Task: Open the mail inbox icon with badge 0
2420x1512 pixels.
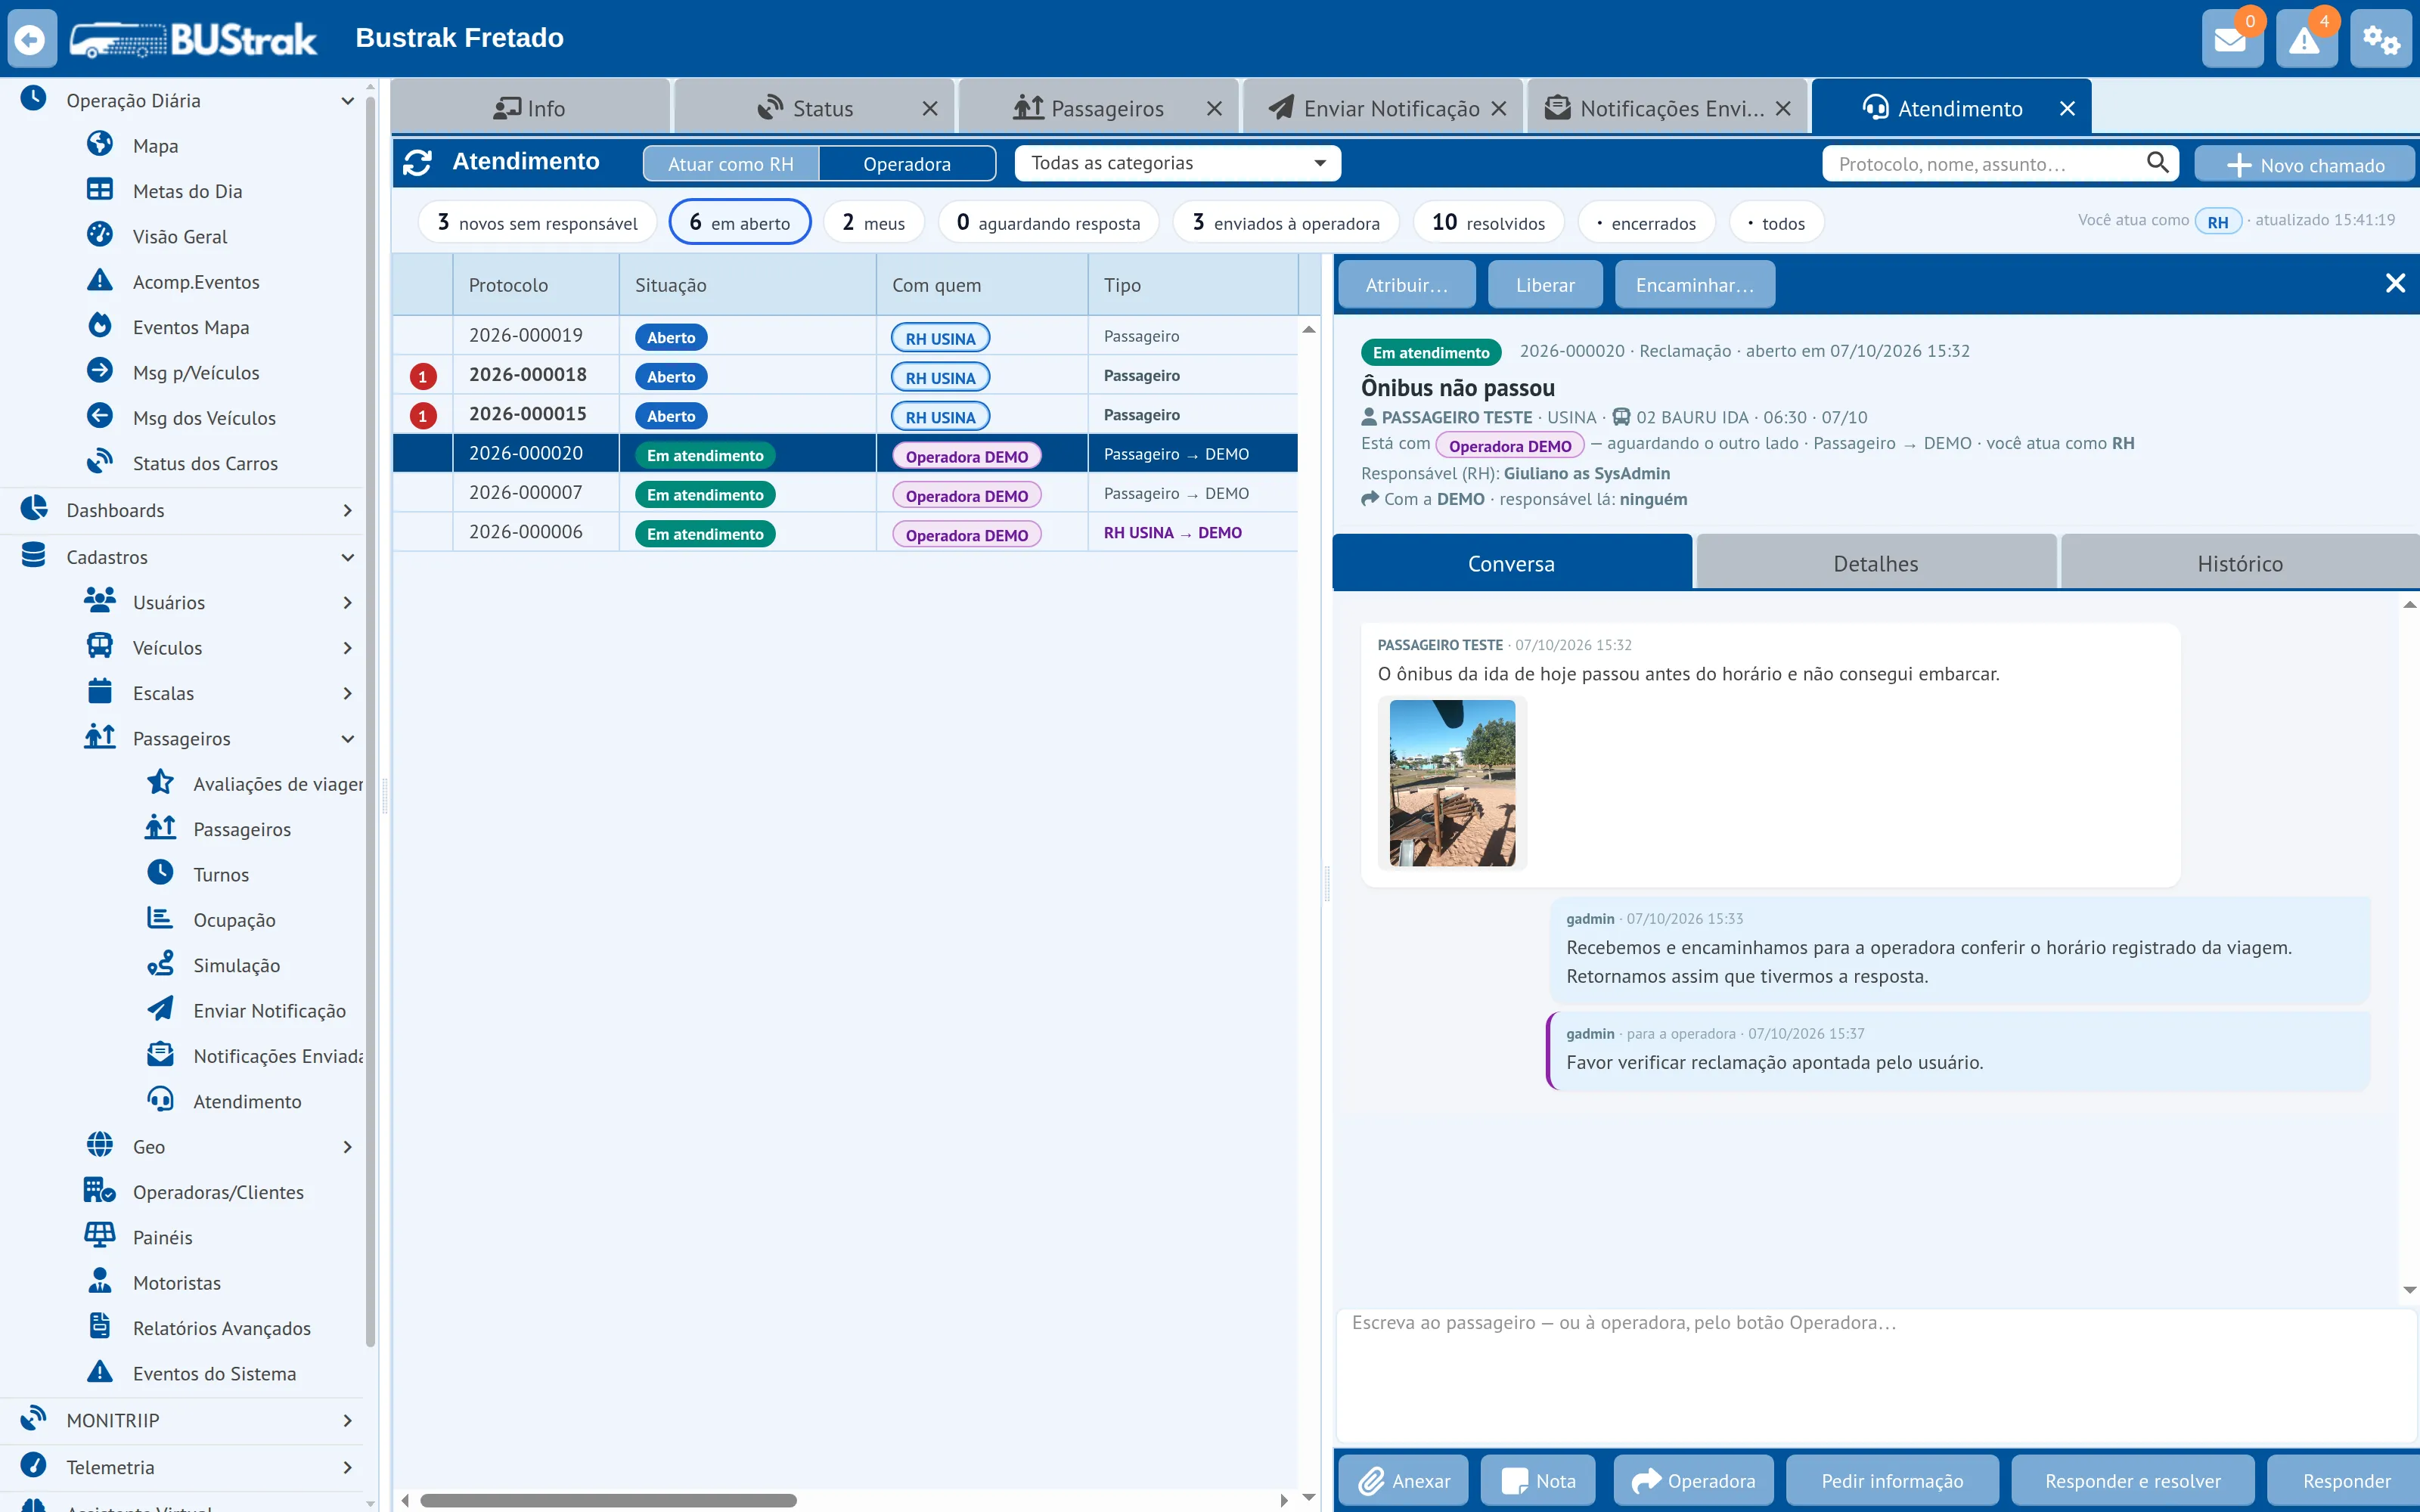Action: pyautogui.click(x=2231, y=39)
